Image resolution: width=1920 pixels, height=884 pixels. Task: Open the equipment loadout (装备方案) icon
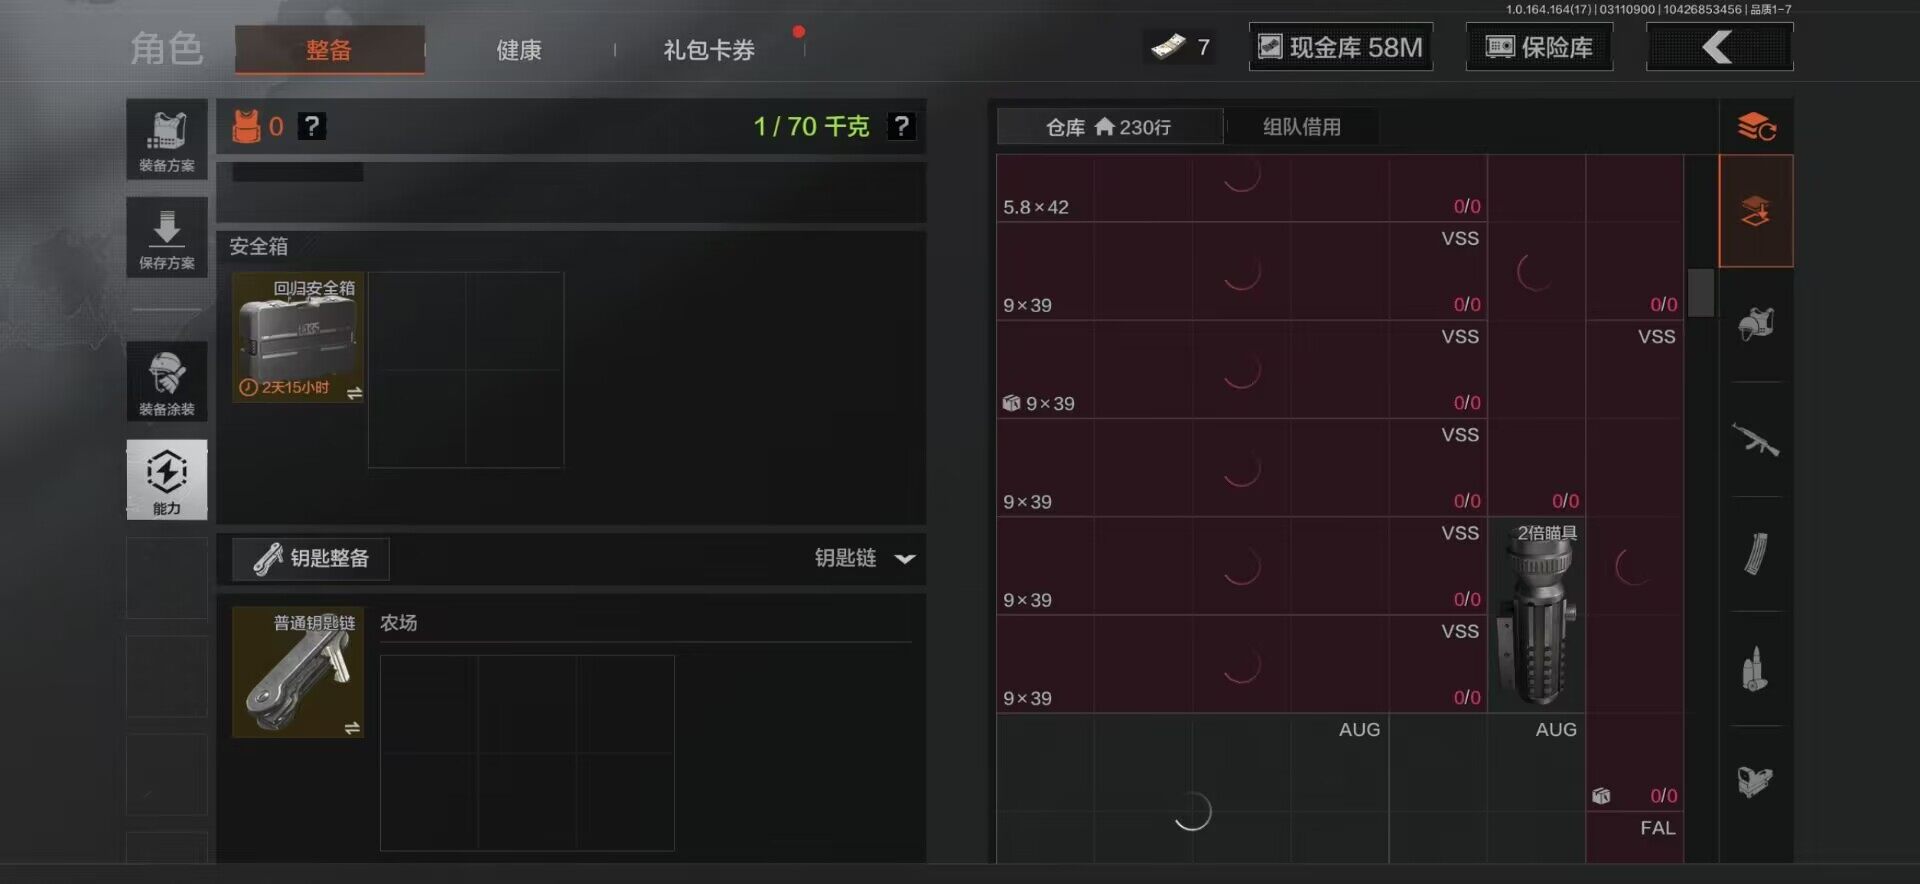pyautogui.click(x=167, y=139)
